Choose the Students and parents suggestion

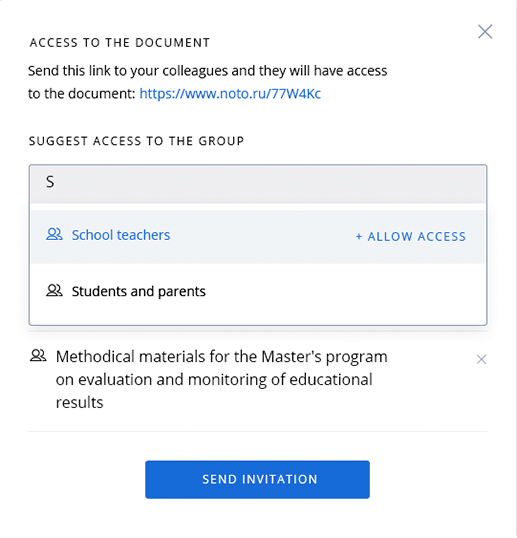258,291
